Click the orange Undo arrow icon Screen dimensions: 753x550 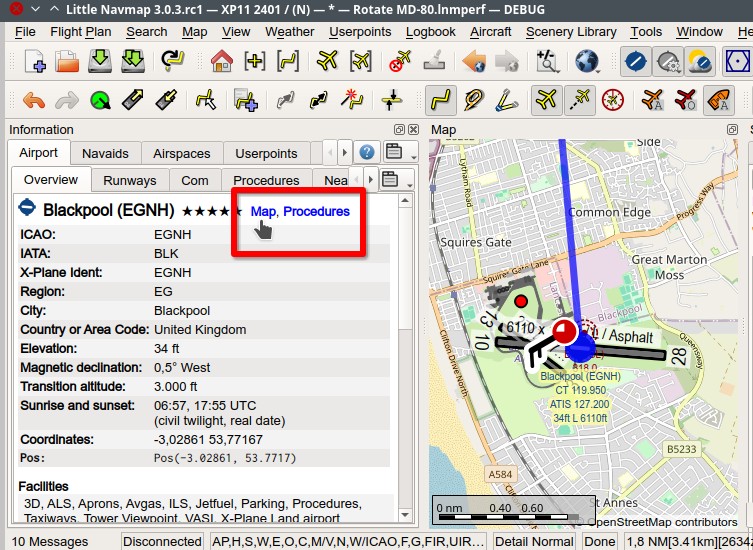34,101
